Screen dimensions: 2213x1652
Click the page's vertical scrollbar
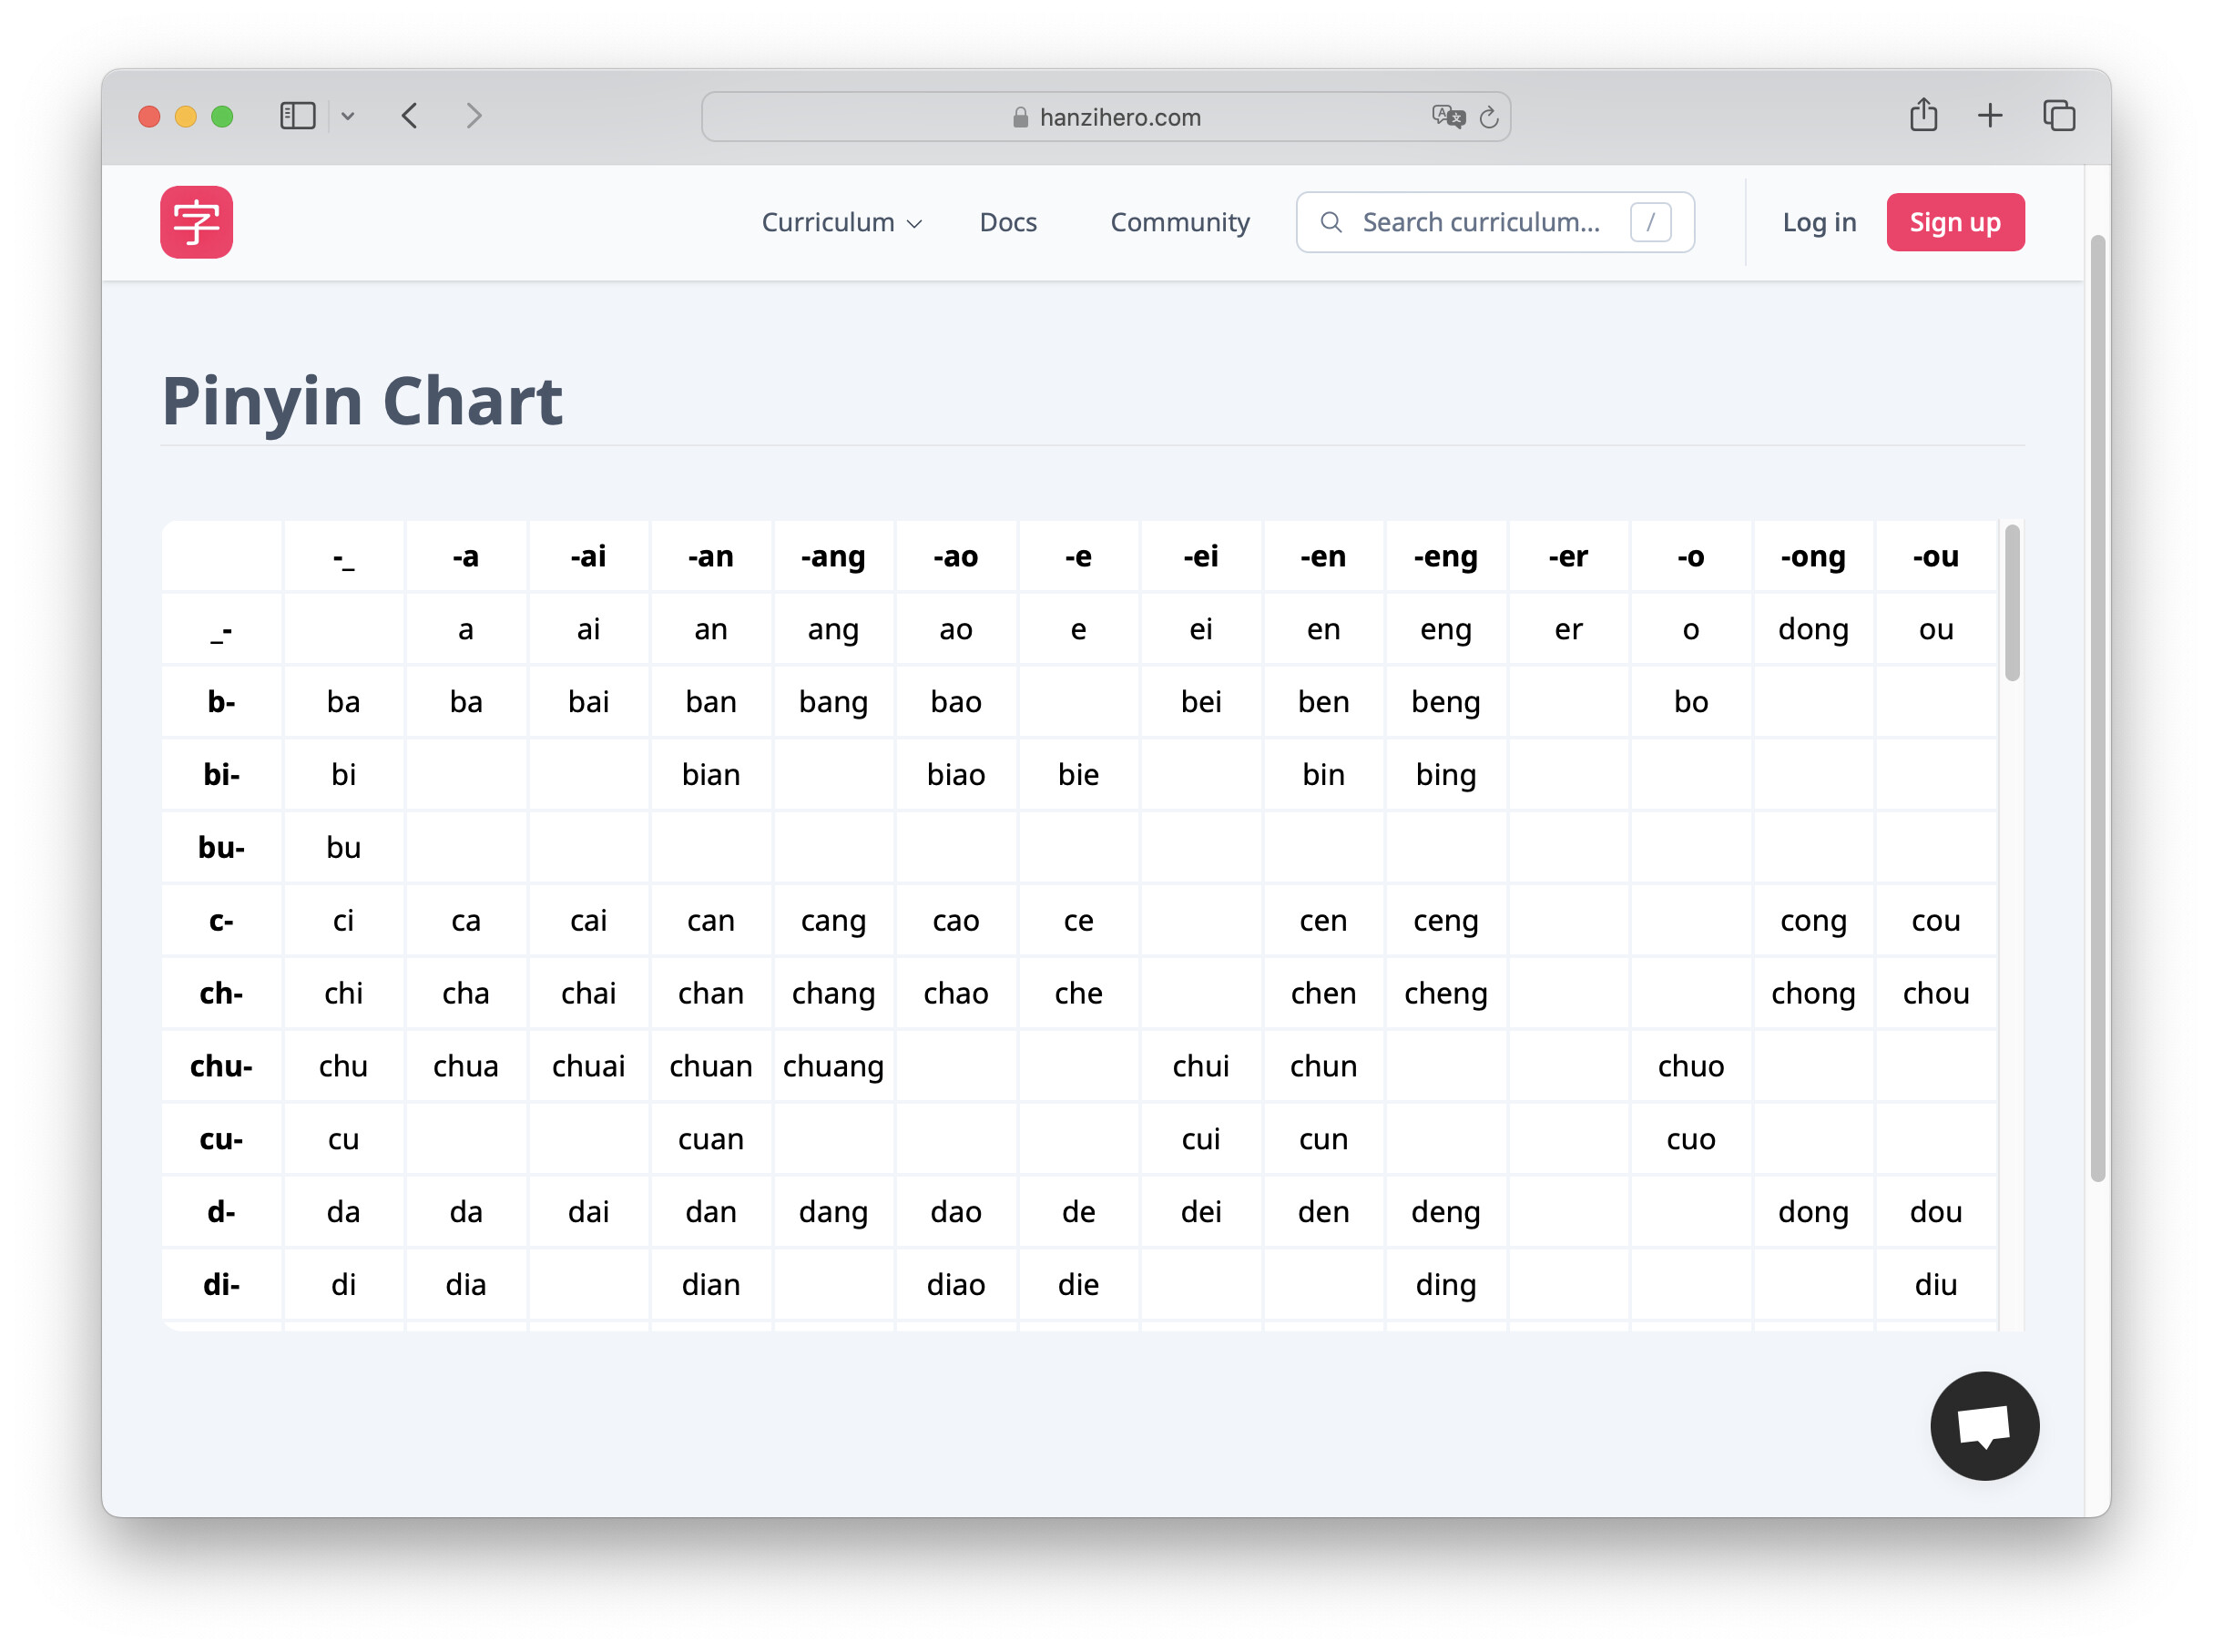click(x=2097, y=708)
